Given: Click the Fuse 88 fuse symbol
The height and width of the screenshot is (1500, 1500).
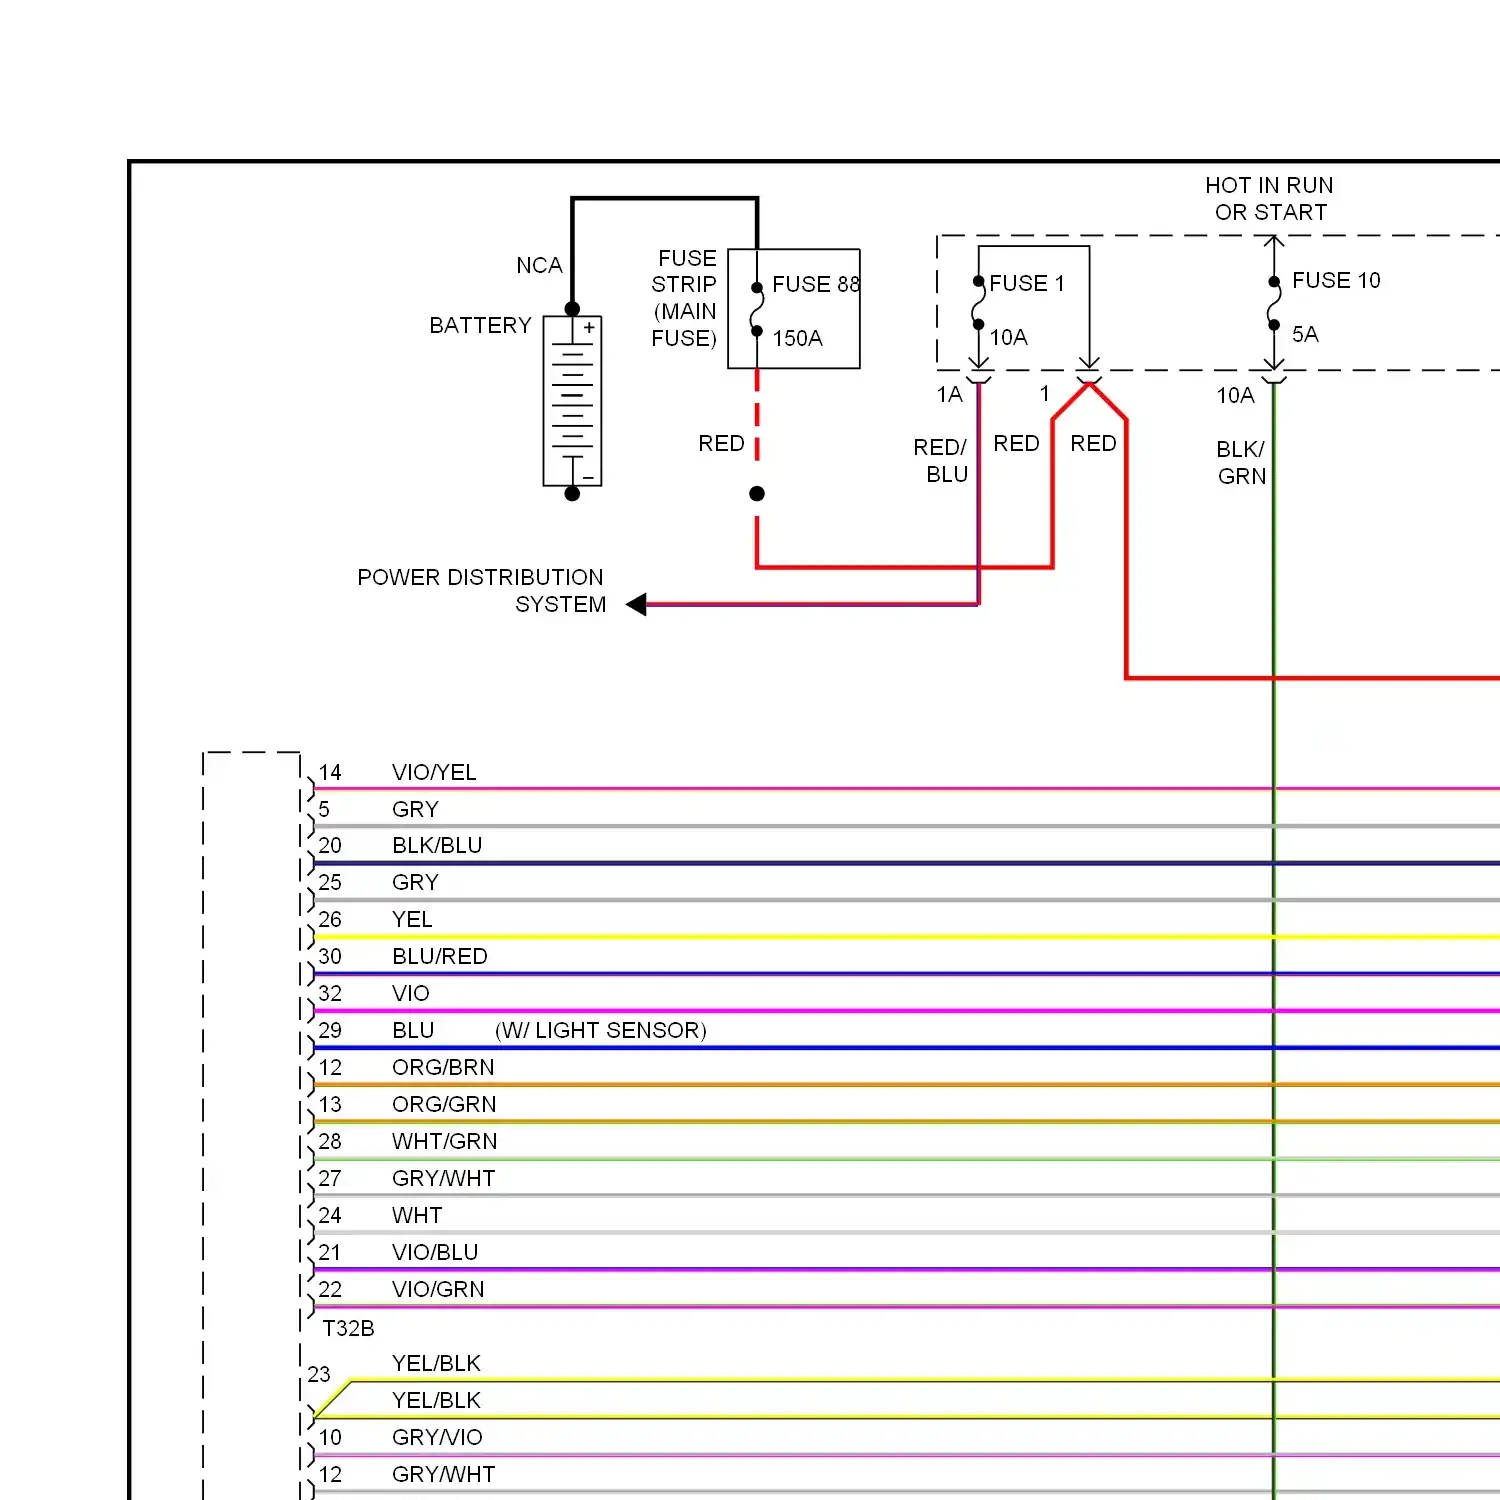Looking at the screenshot, I should tap(757, 310).
